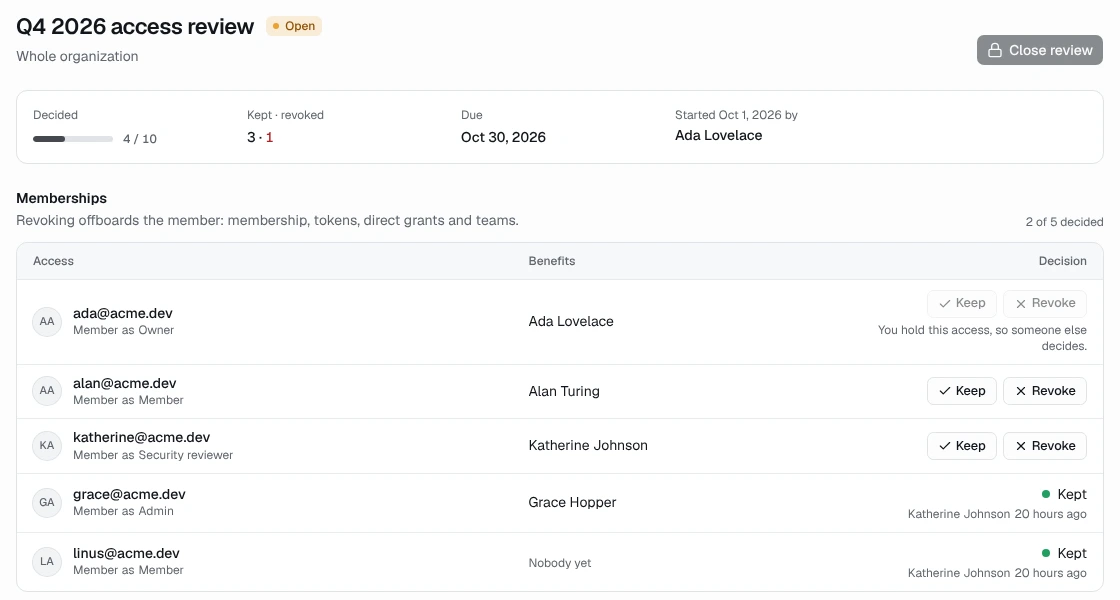
Task: Click Ada Lovelace under Started Oct 1, 2026 by
Action: pyautogui.click(x=719, y=135)
